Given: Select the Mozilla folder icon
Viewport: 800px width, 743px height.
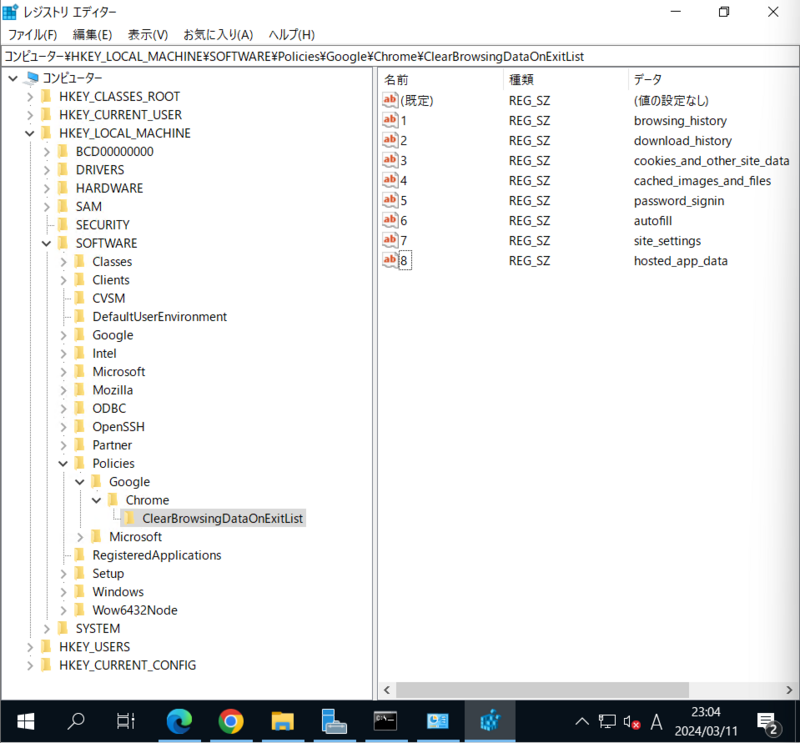Looking at the screenshot, I should [x=80, y=390].
